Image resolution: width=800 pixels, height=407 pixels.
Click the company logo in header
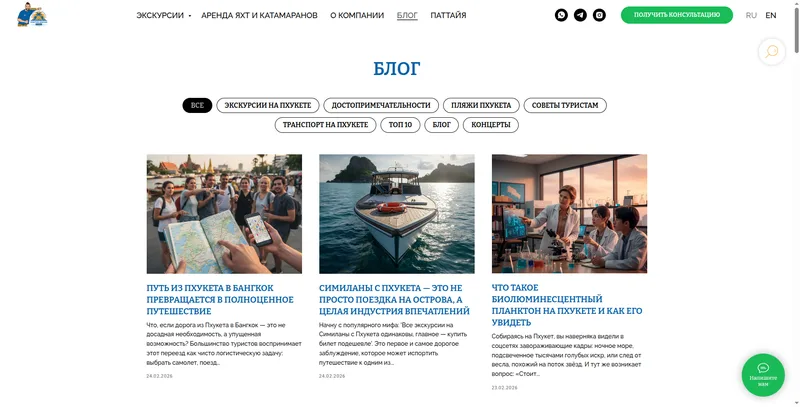coord(32,14)
